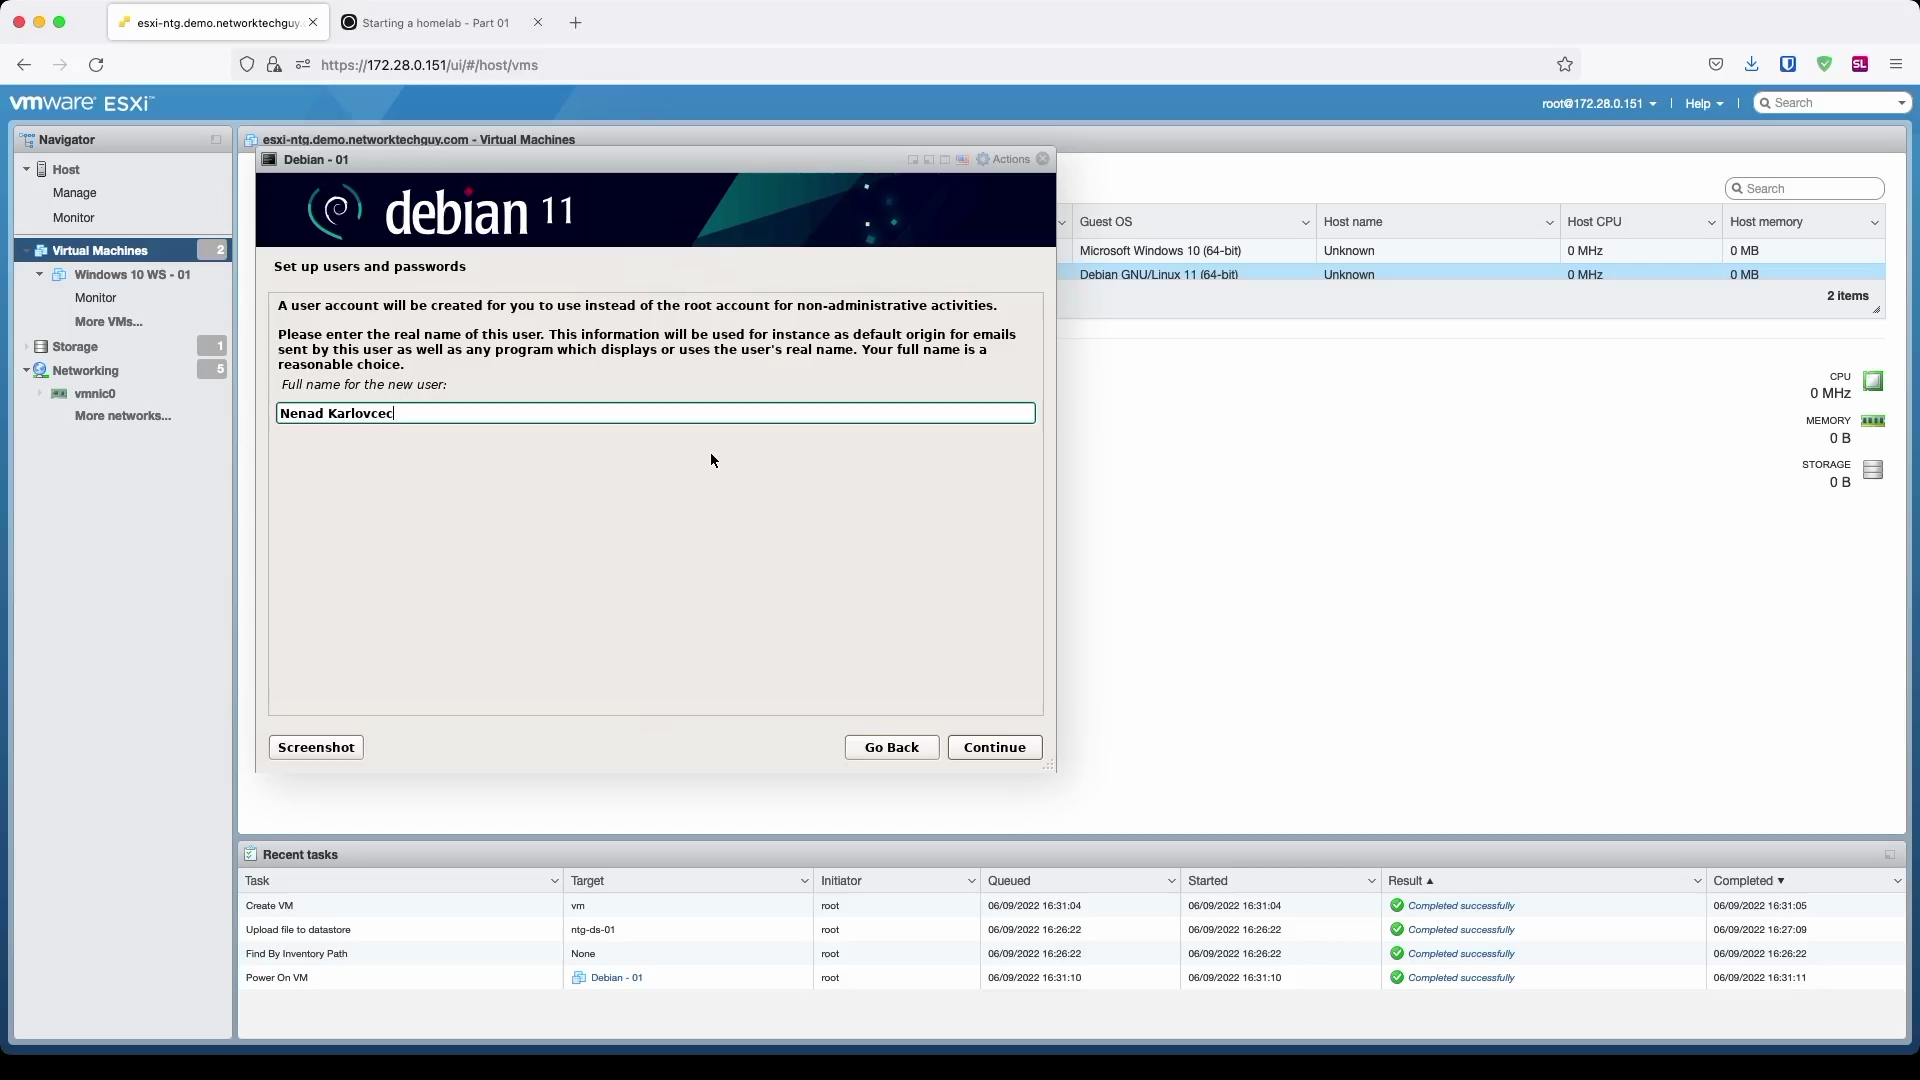
Task: Collapse the Windows 10 WS - 01 node
Action: coord(40,275)
